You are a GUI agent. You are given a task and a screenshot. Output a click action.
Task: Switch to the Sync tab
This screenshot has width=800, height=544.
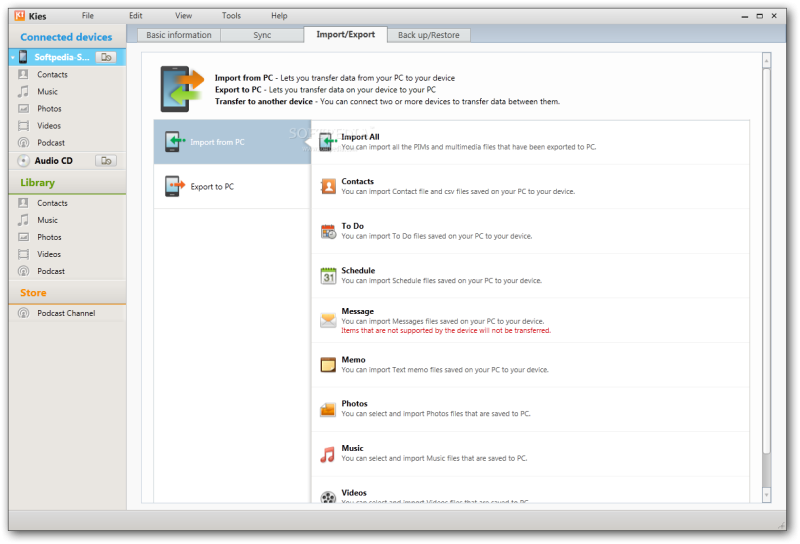point(262,35)
